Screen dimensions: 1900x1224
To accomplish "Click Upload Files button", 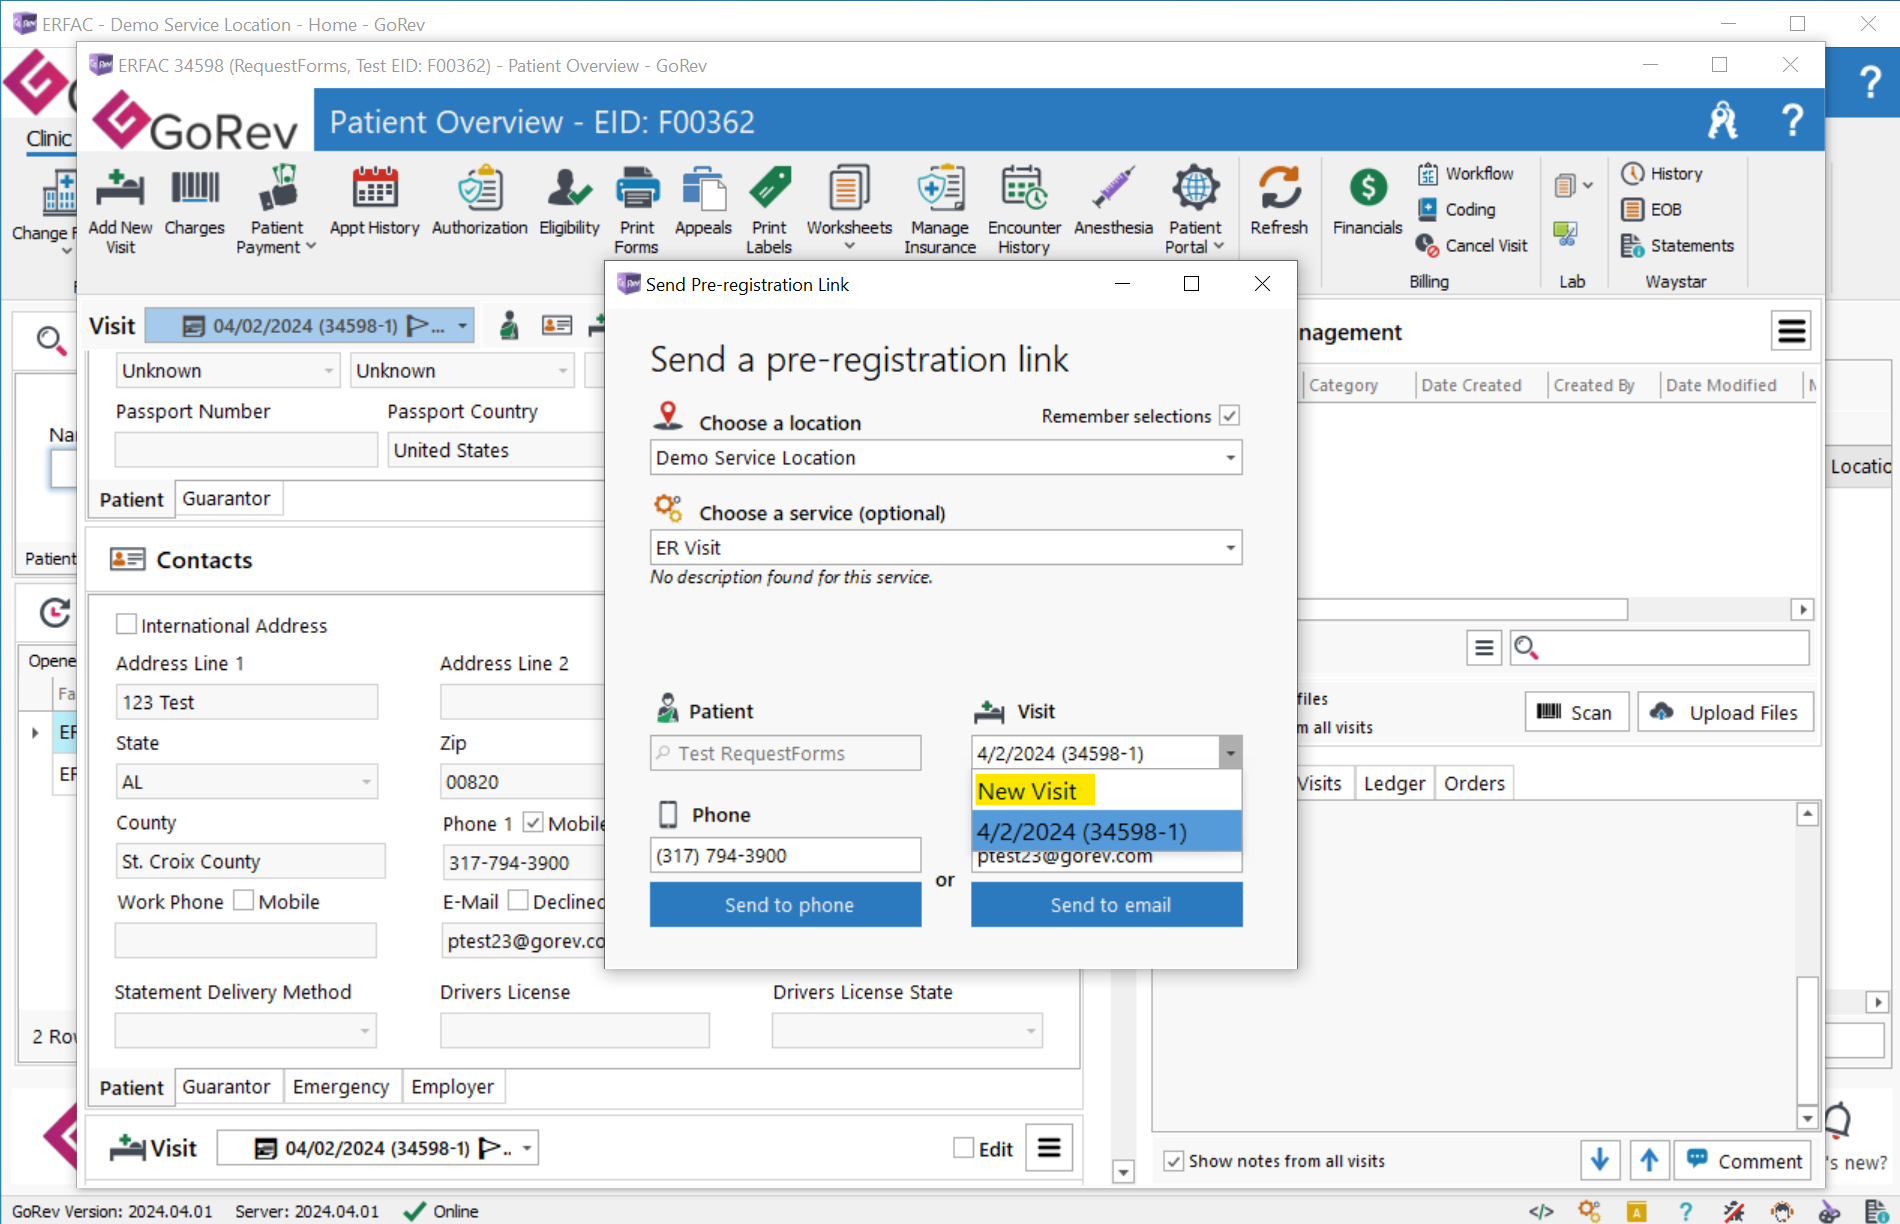I will [x=1725, y=712].
